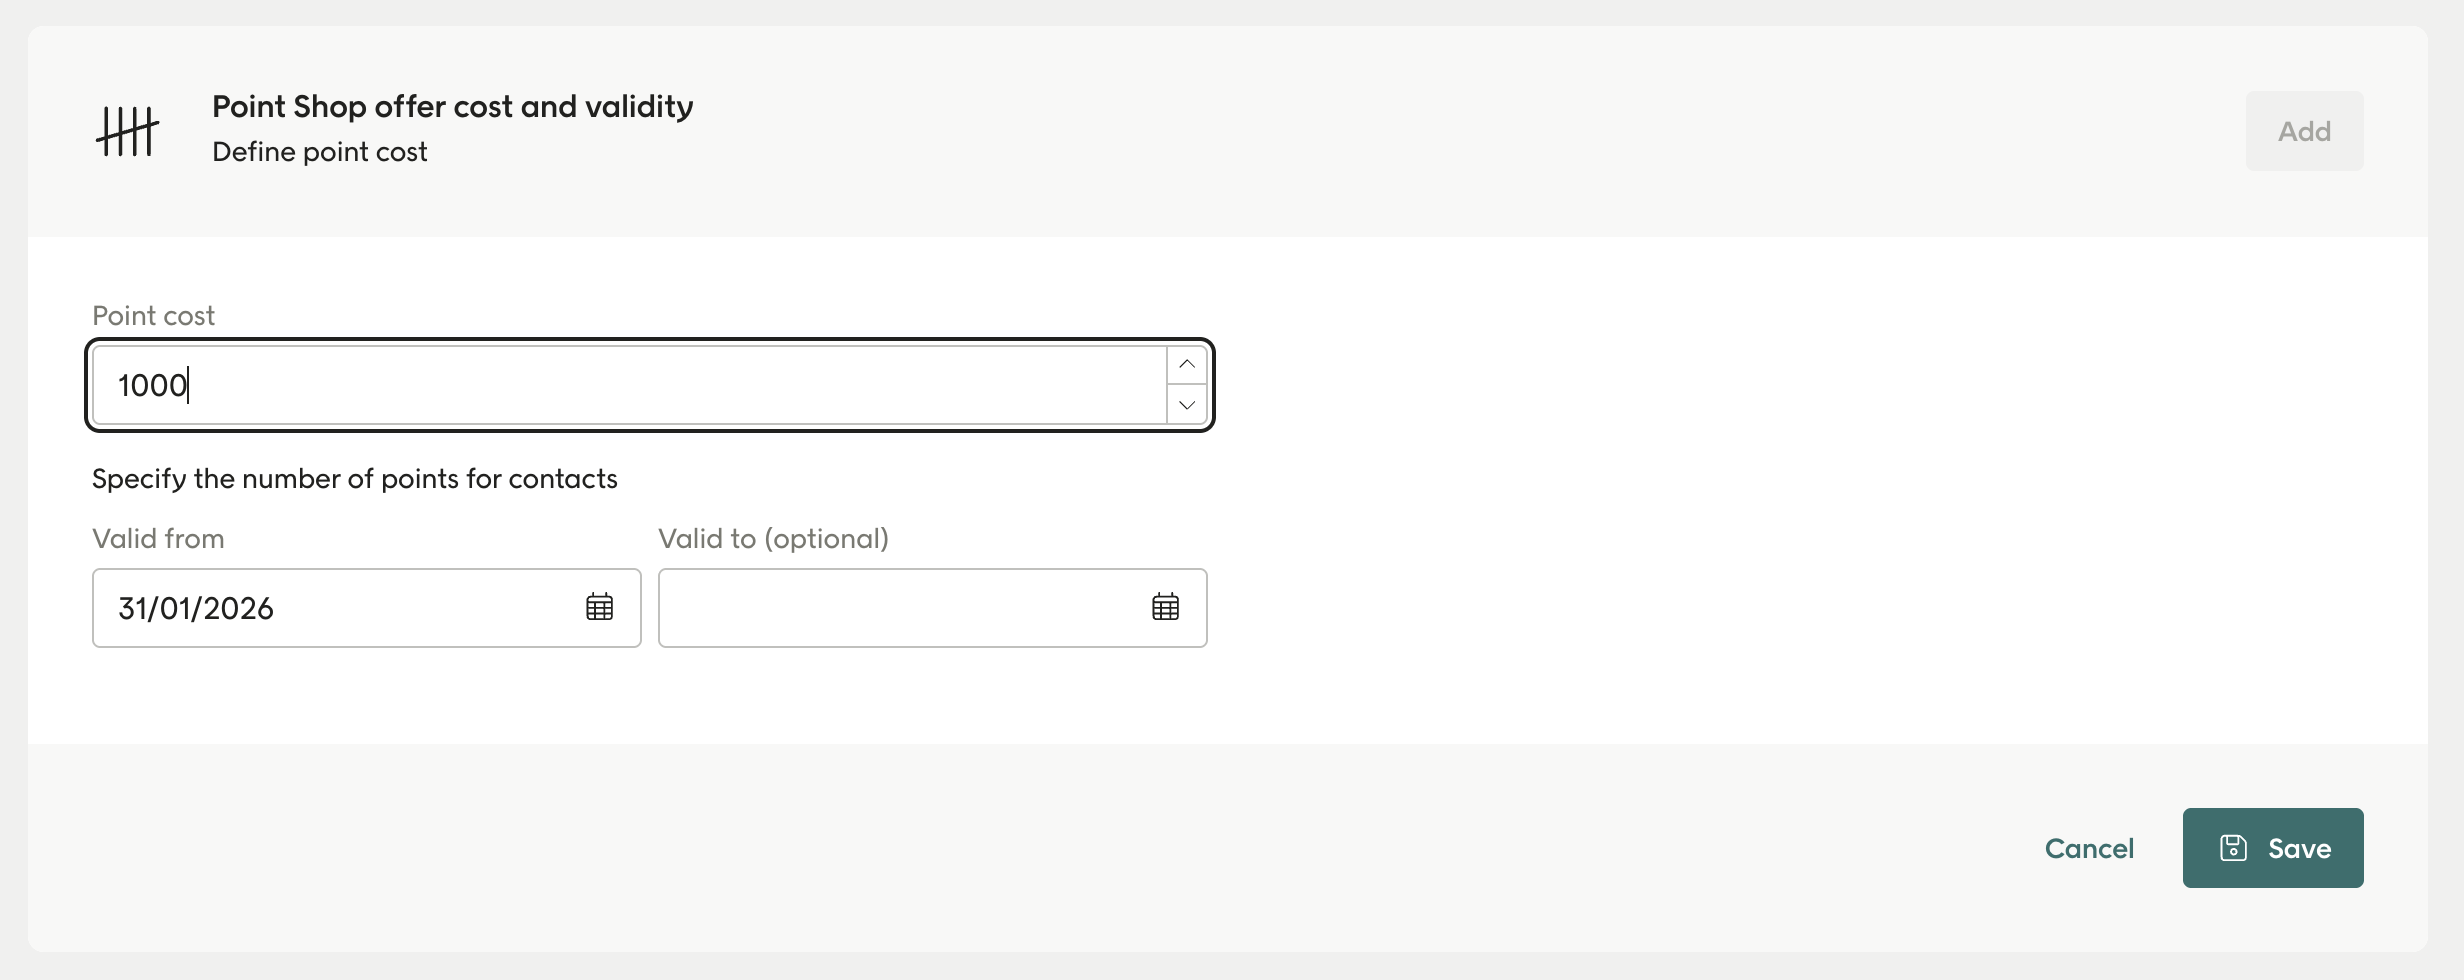This screenshot has height=980, width=2464.
Task: Open the Valid from calendar picker
Action: 599,607
